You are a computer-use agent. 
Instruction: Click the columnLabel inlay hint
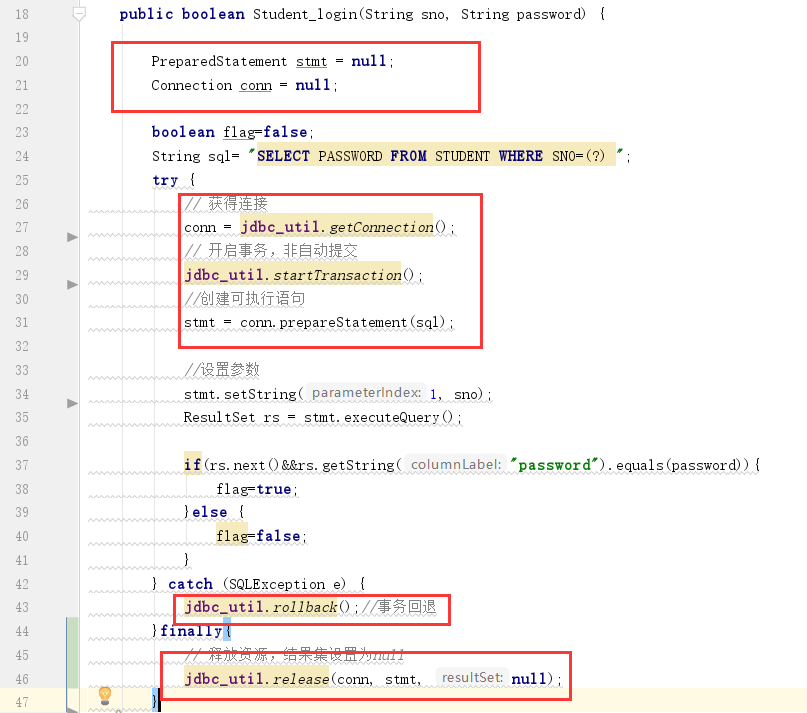pyautogui.click(x=455, y=465)
